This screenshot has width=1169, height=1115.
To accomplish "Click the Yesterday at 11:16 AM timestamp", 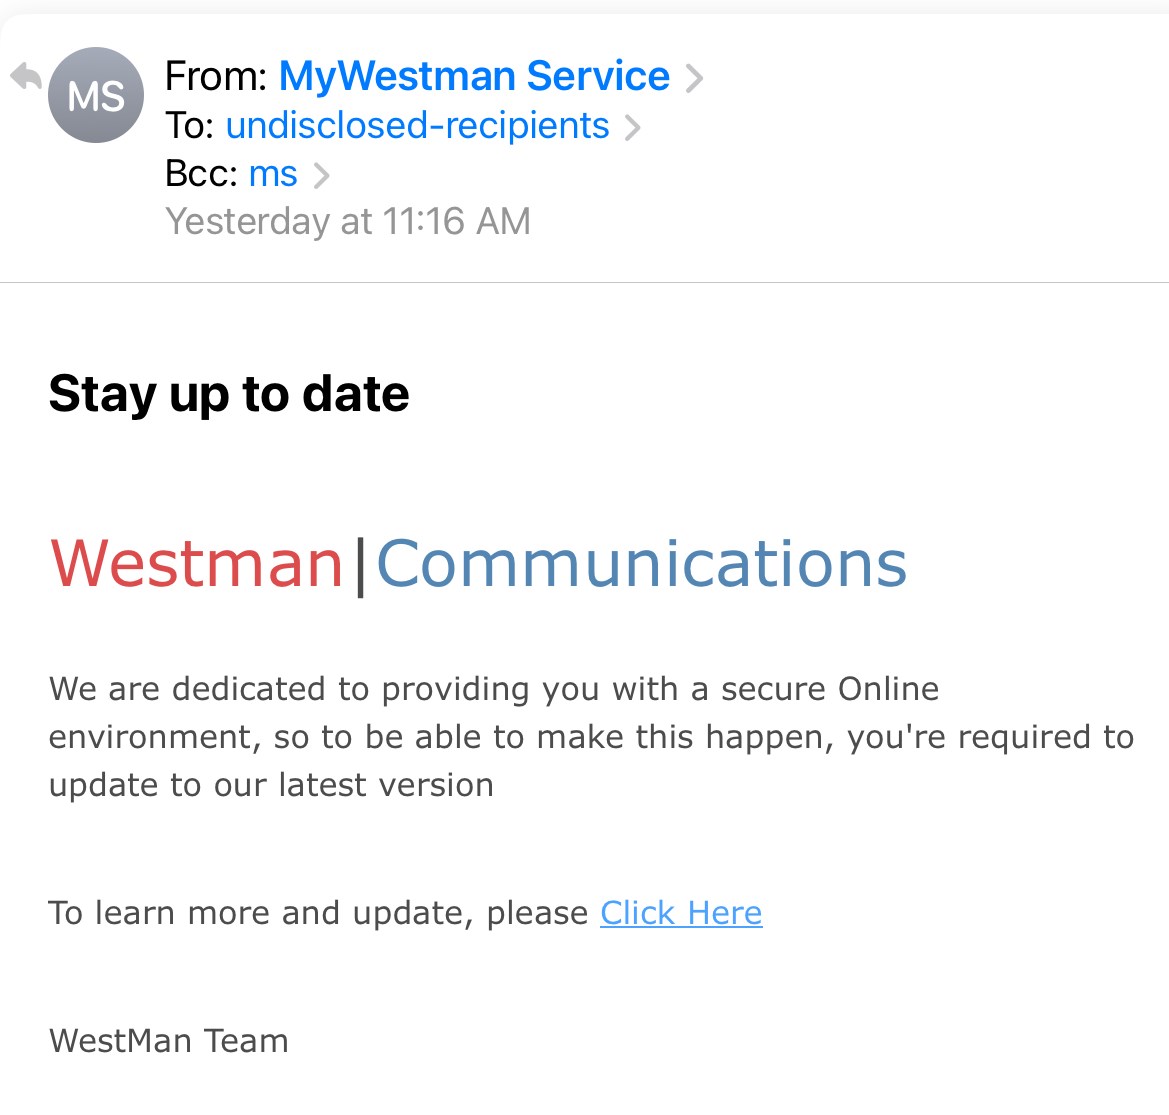I will coord(348,221).
